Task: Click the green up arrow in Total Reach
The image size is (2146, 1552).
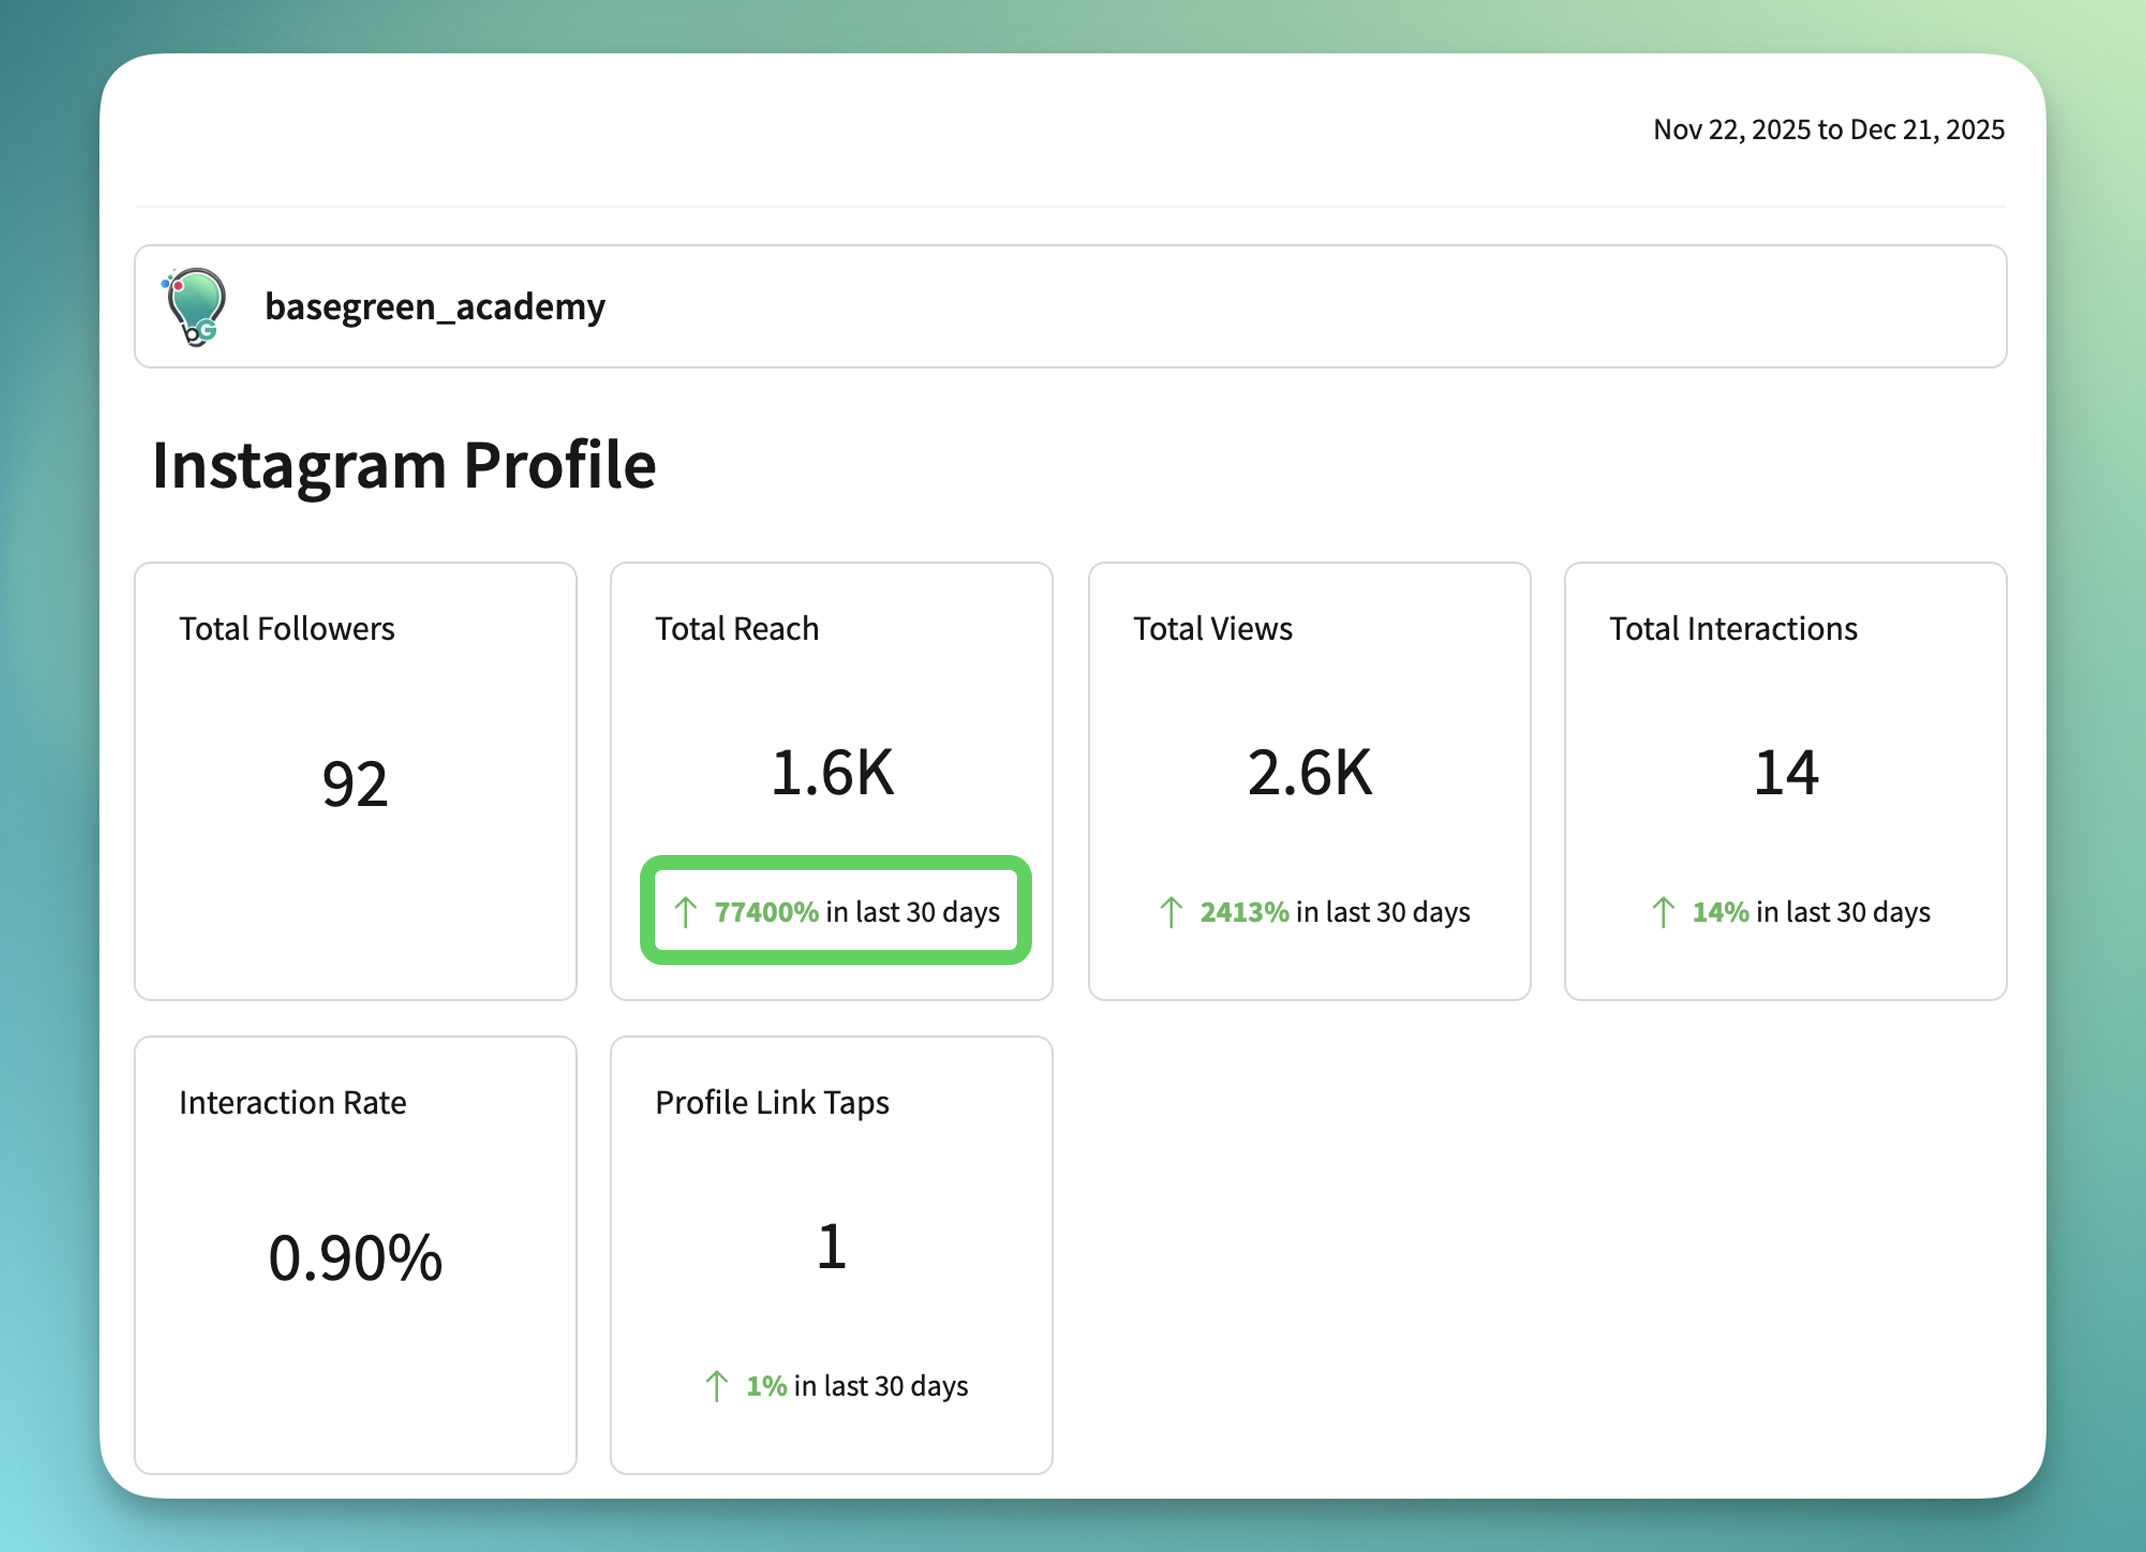Action: [686, 911]
